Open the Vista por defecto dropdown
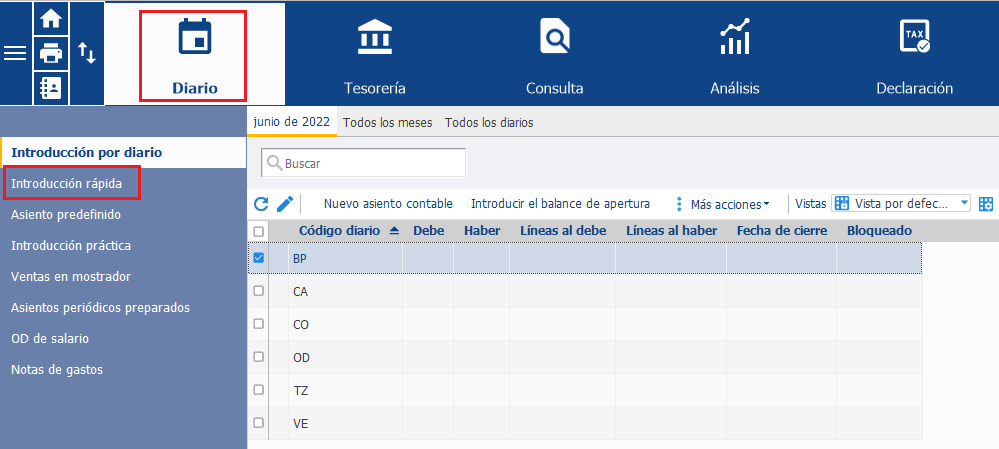Image resolution: width=999 pixels, height=449 pixels. 901,204
